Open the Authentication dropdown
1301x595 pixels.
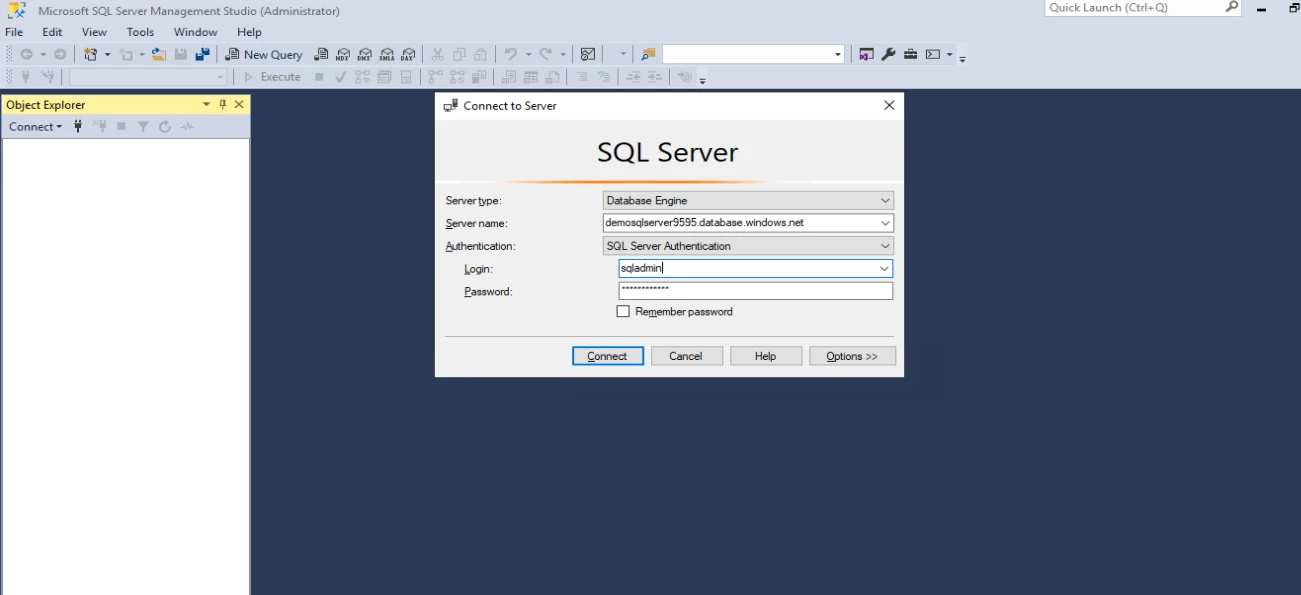(884, 245)
